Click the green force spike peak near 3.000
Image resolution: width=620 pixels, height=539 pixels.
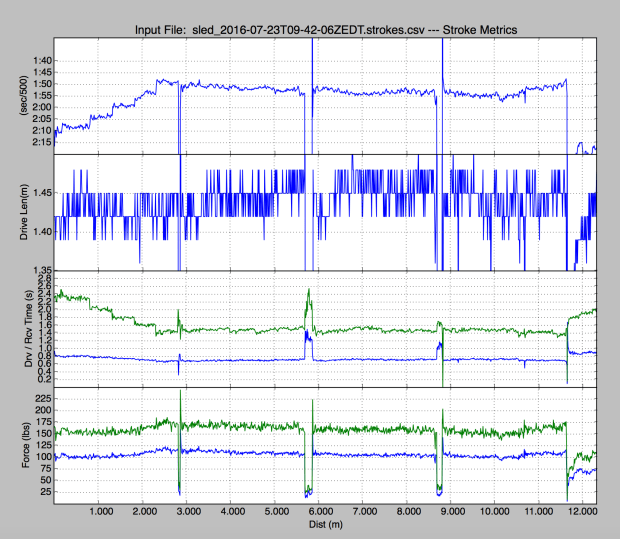(x=180, y=391)
